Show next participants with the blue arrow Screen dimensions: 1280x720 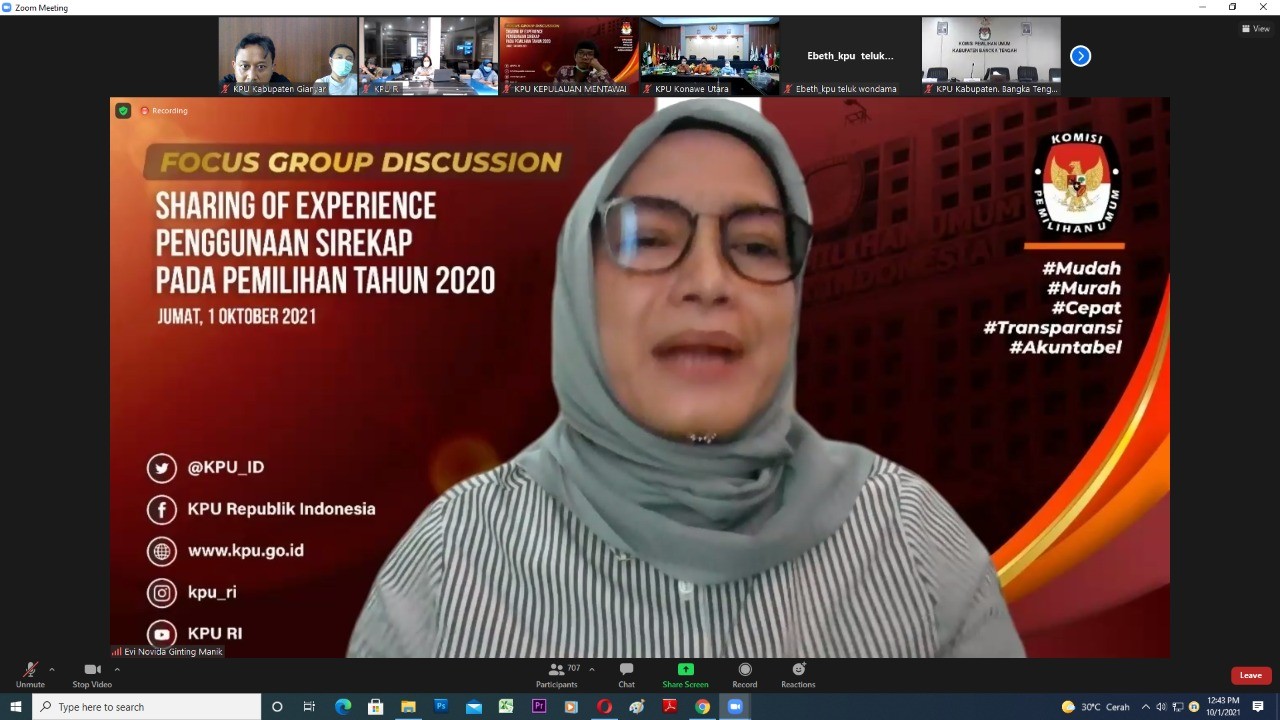click(x=1080, y=56)
